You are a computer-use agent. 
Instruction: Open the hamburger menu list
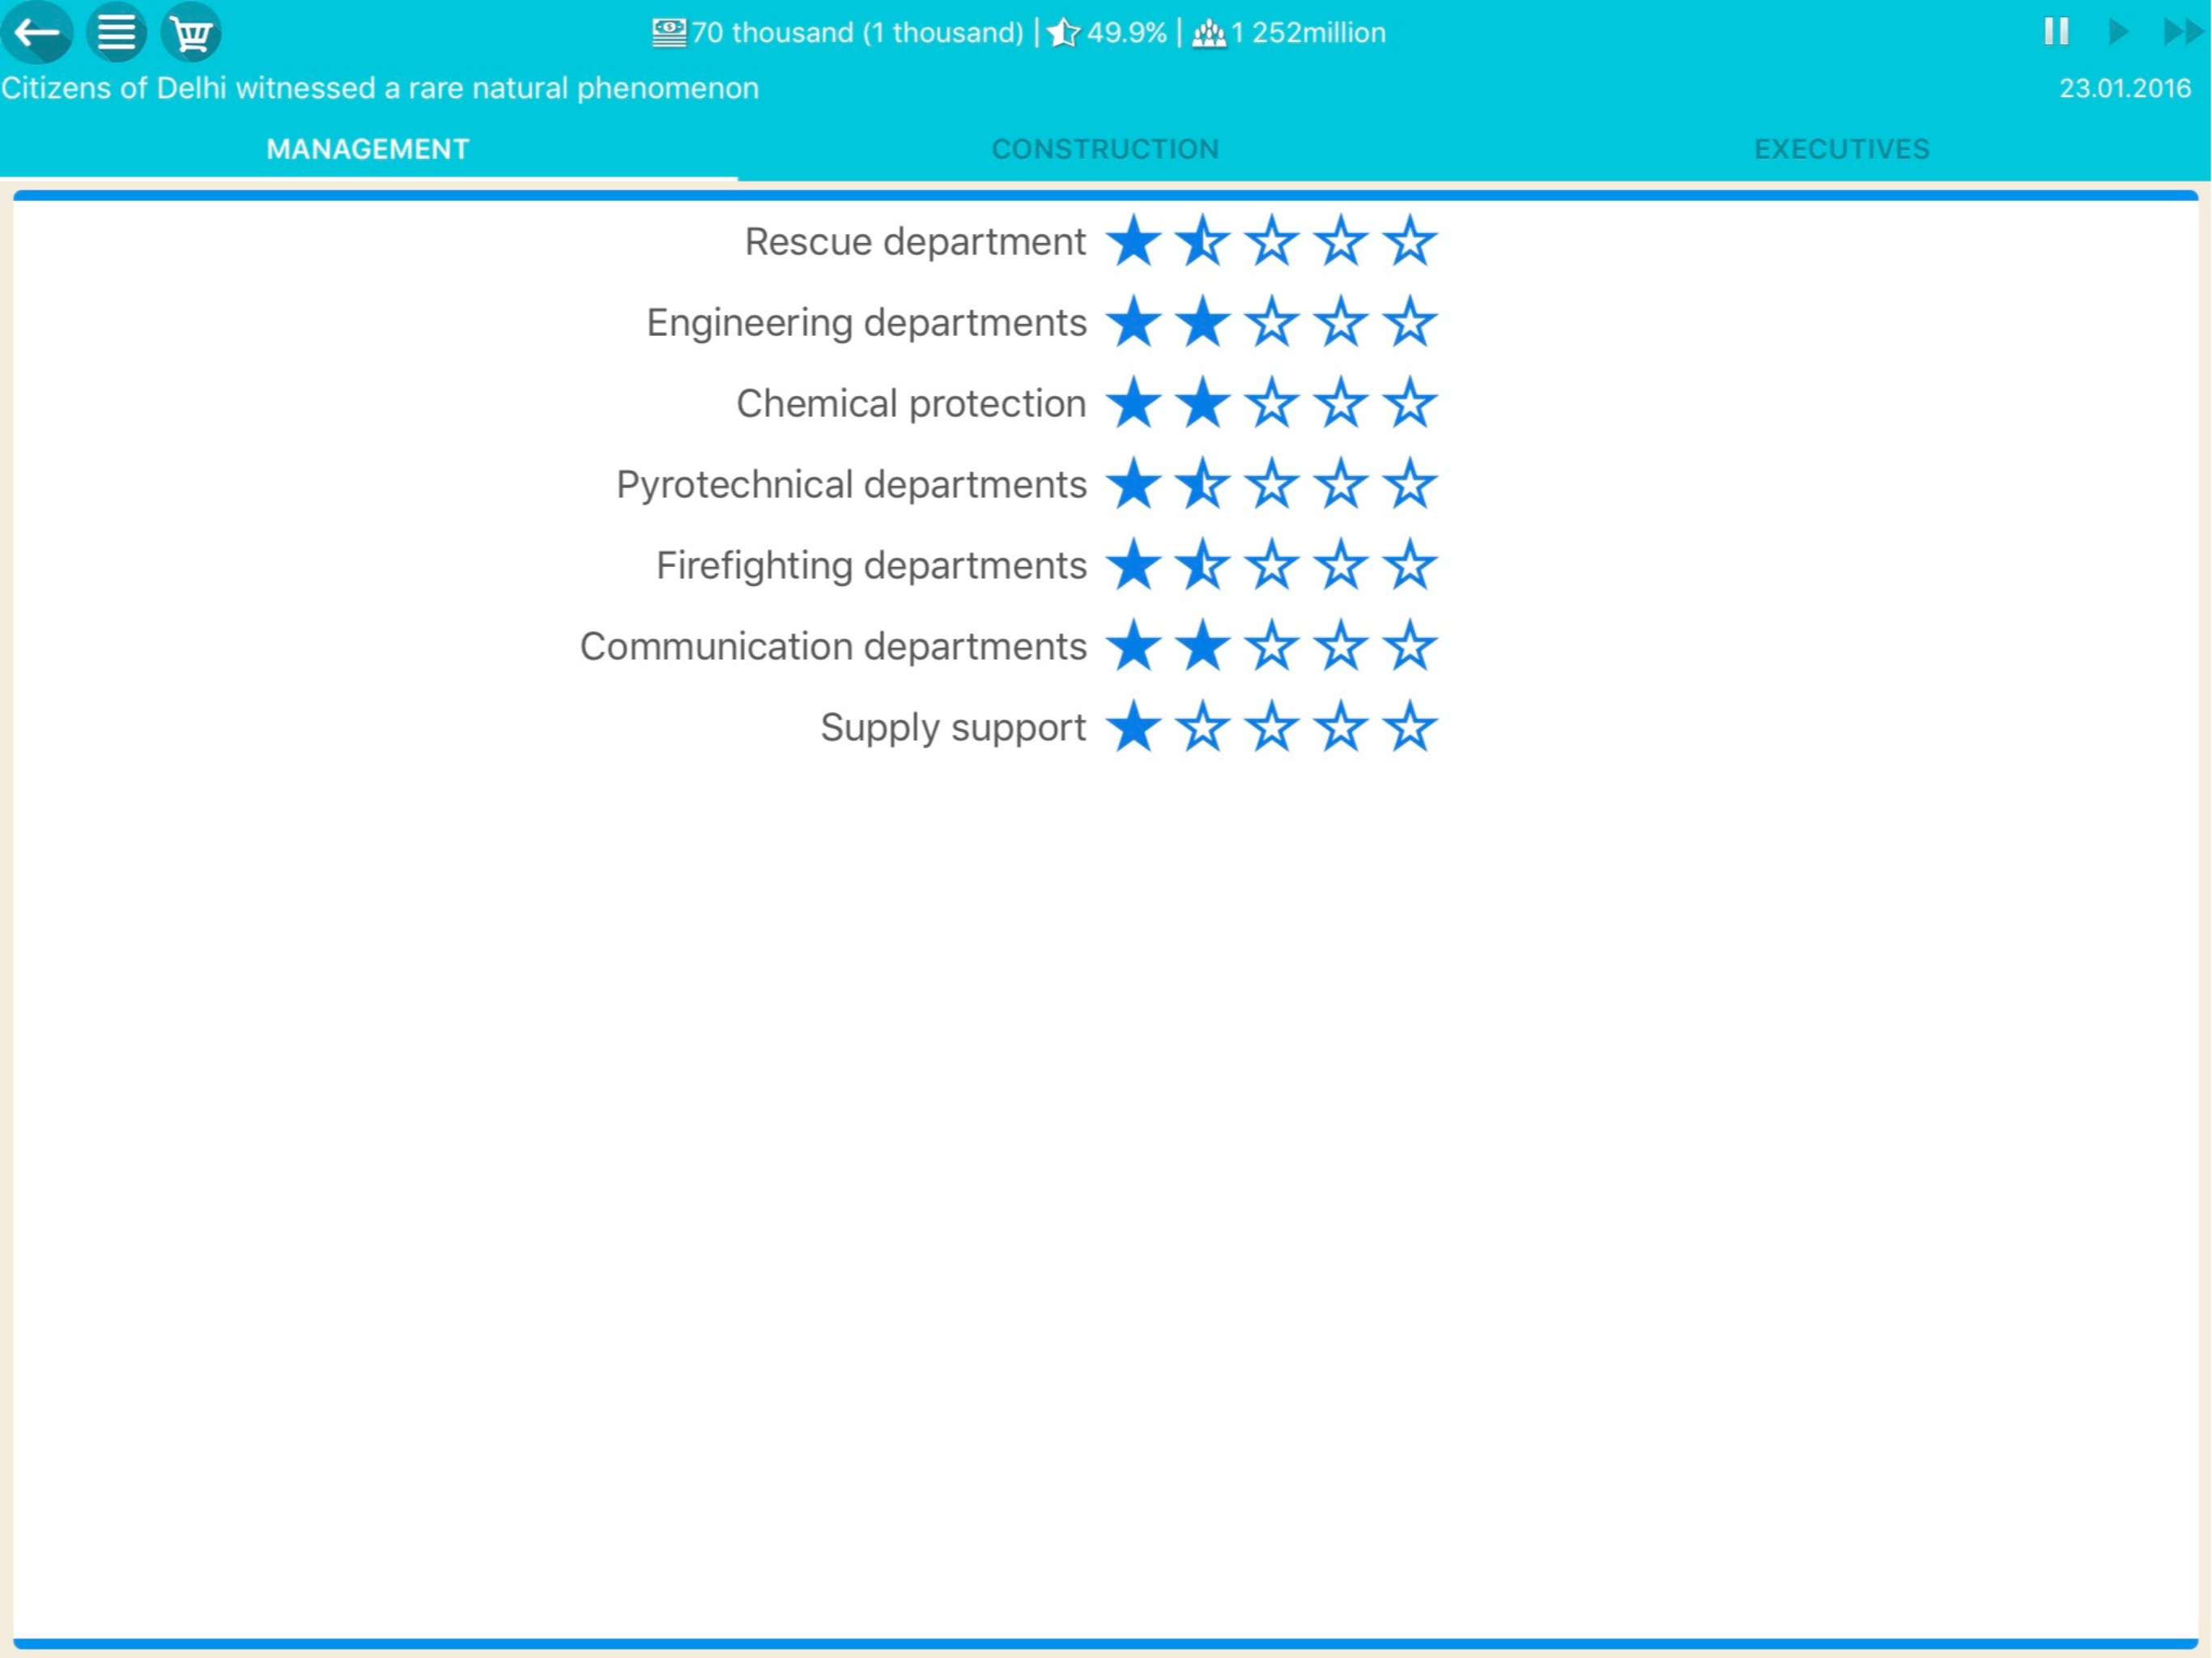coord(116,32)
